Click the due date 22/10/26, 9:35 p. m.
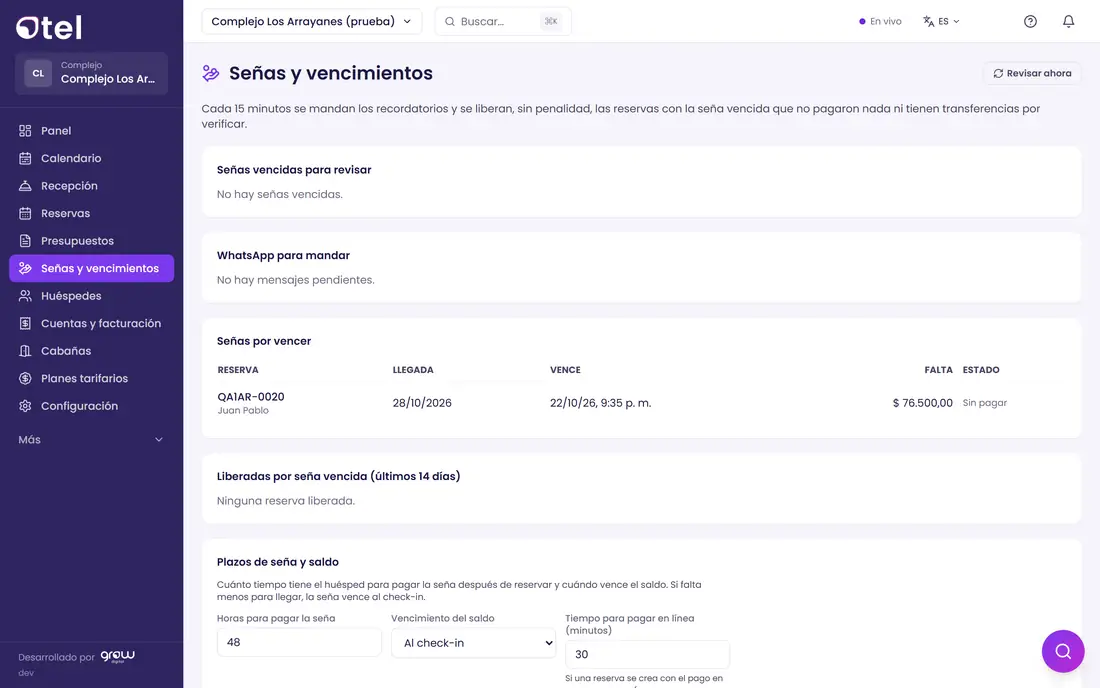The image size is (1100, 688). pos(601,403)
